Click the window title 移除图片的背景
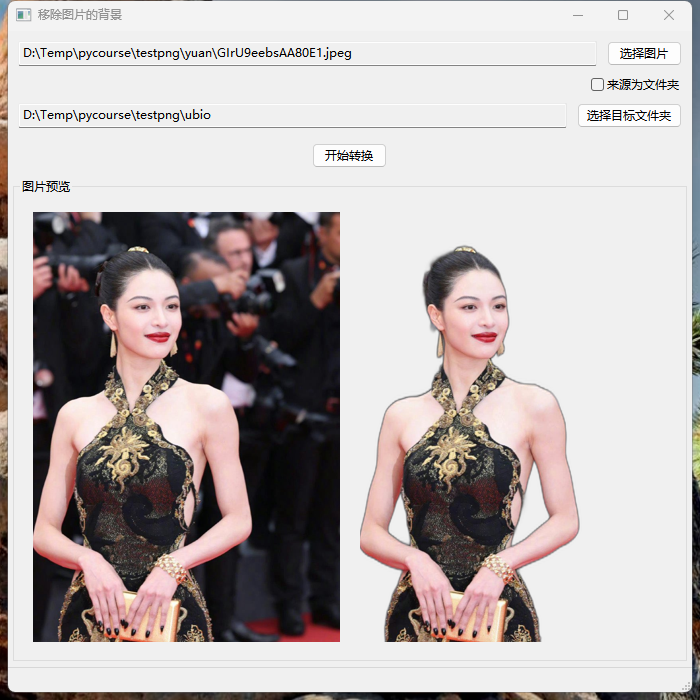The width and height of the screenshot is (700, 700). point(80,15)
